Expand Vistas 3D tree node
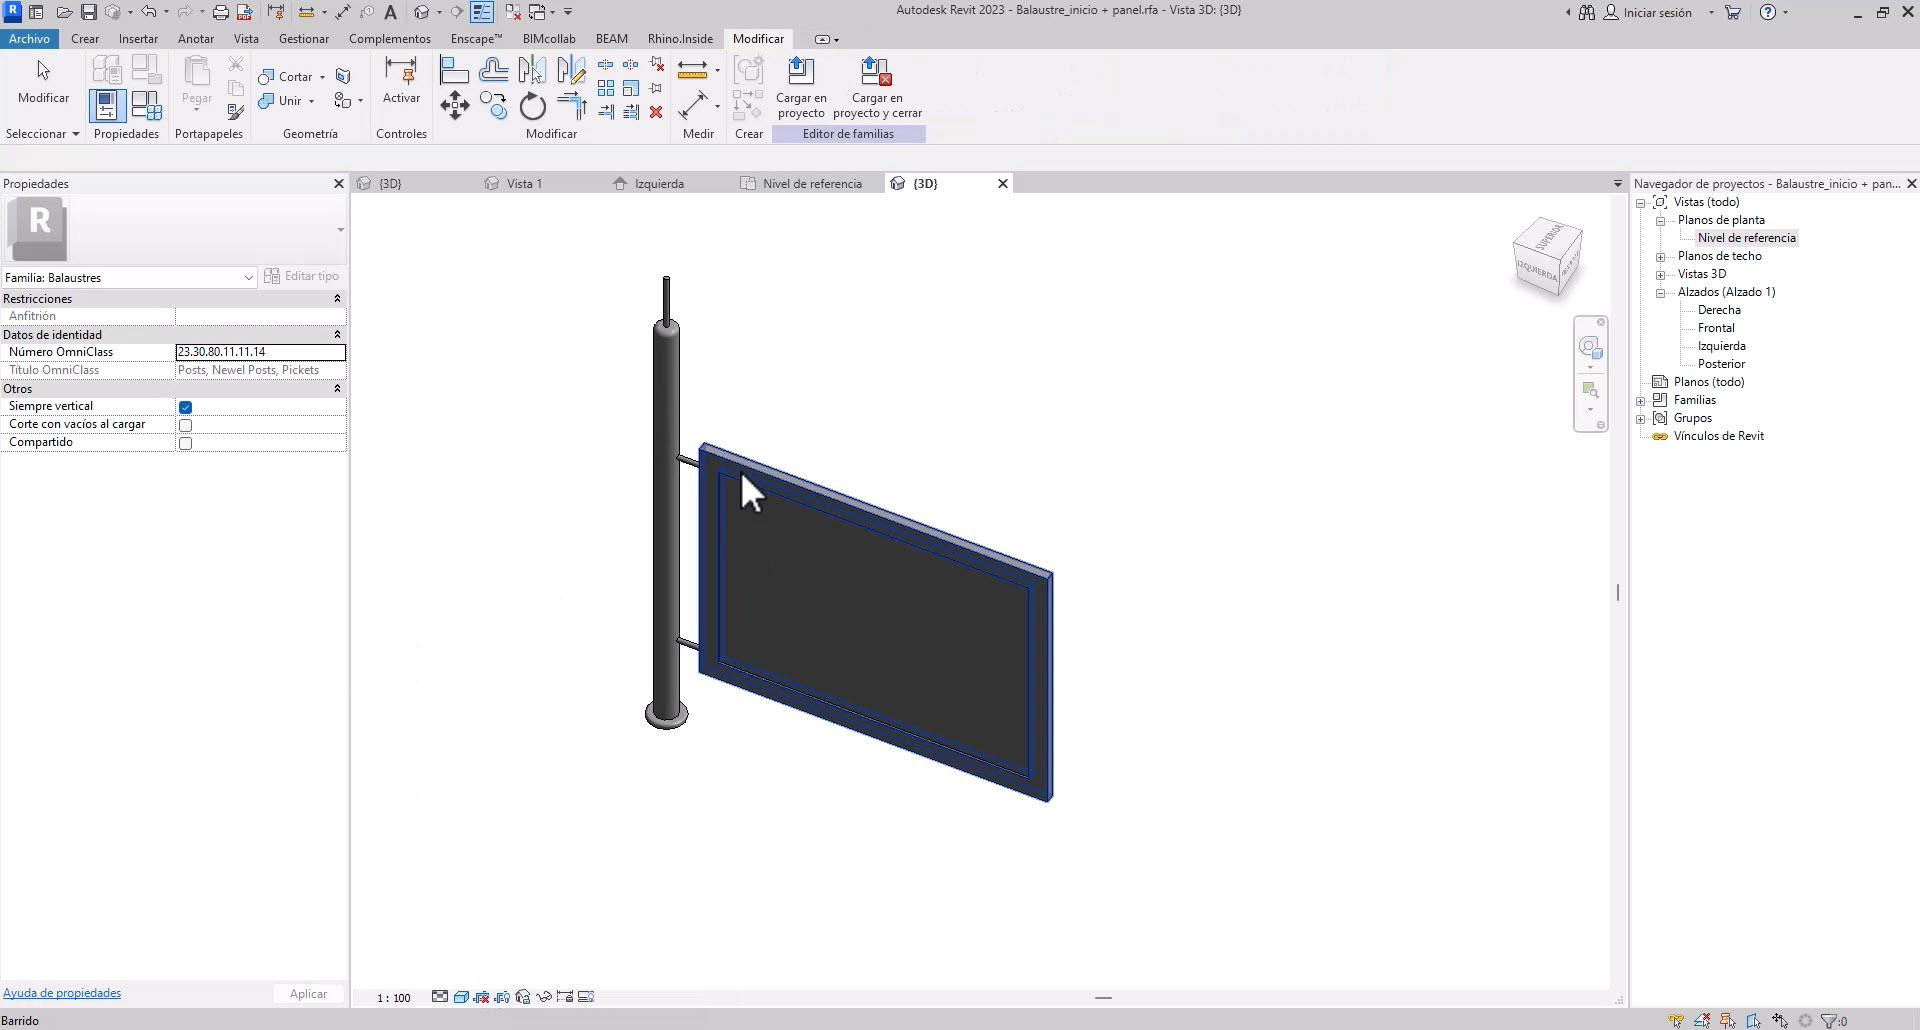 [1660, 274]
